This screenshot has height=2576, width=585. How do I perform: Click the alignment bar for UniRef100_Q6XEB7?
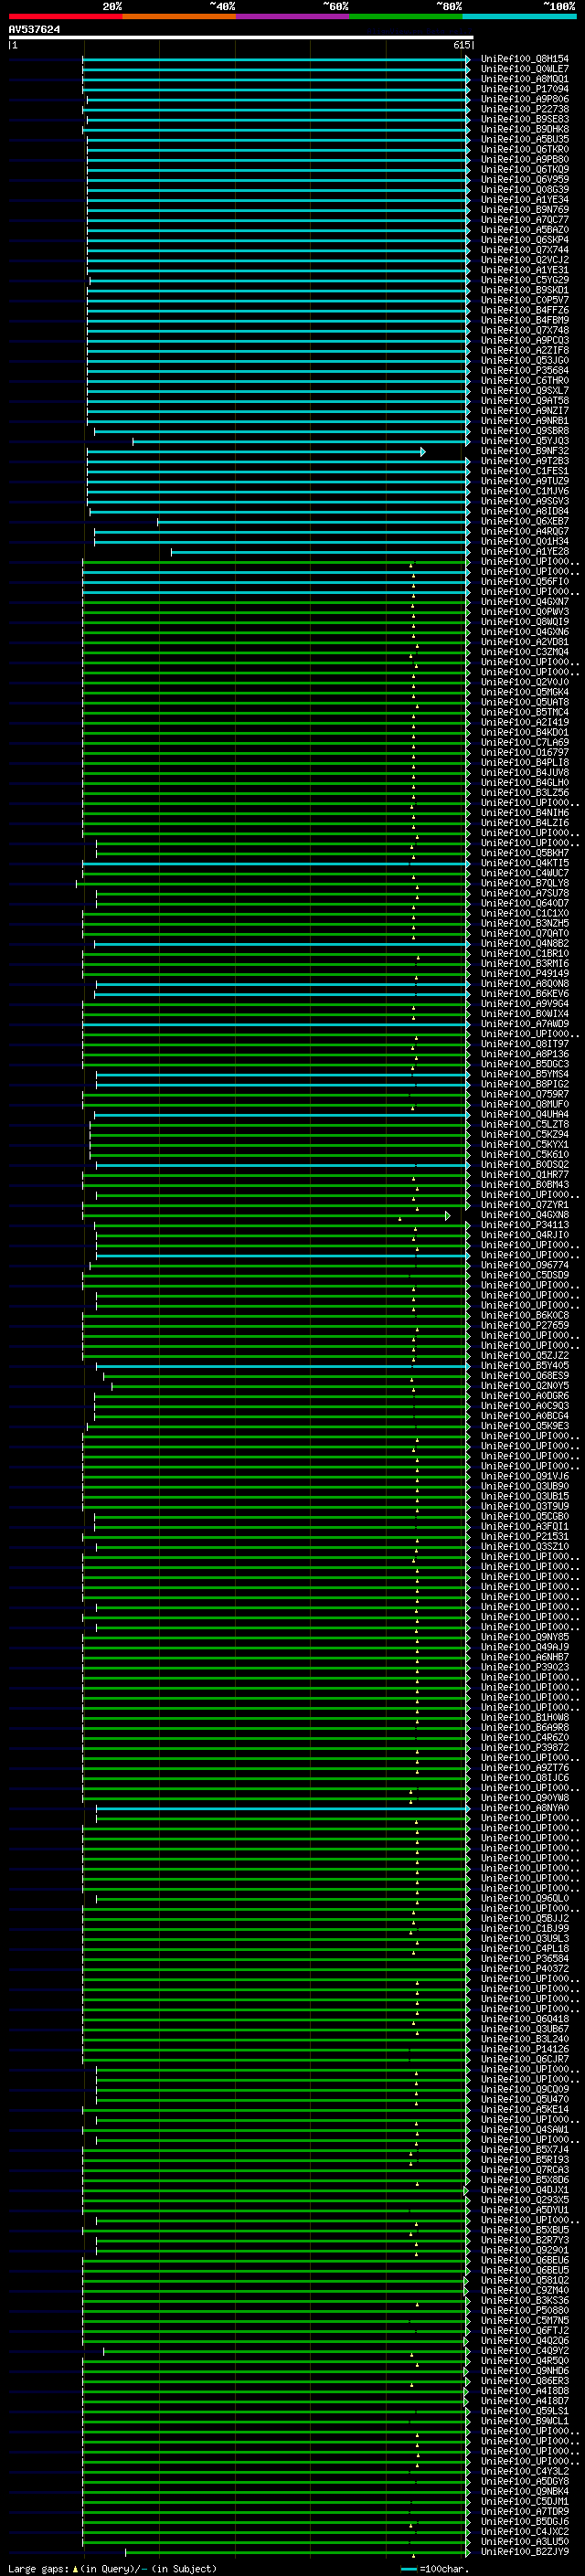pos(313,522)
